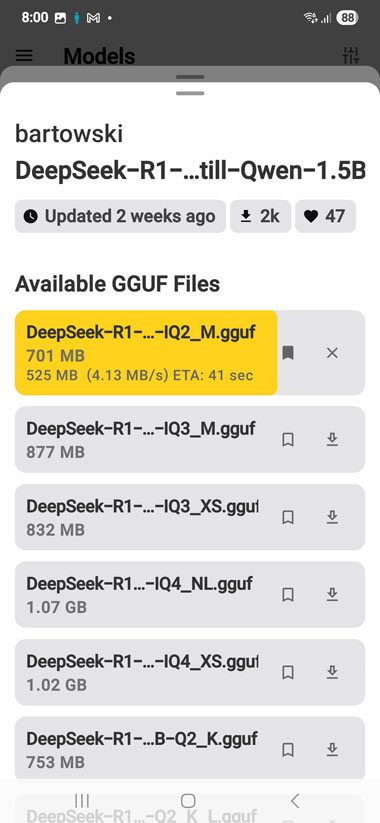Bookmark the IQ4_XS.gguf file
This screenshot has width=380, height=823.
(288, 672)
